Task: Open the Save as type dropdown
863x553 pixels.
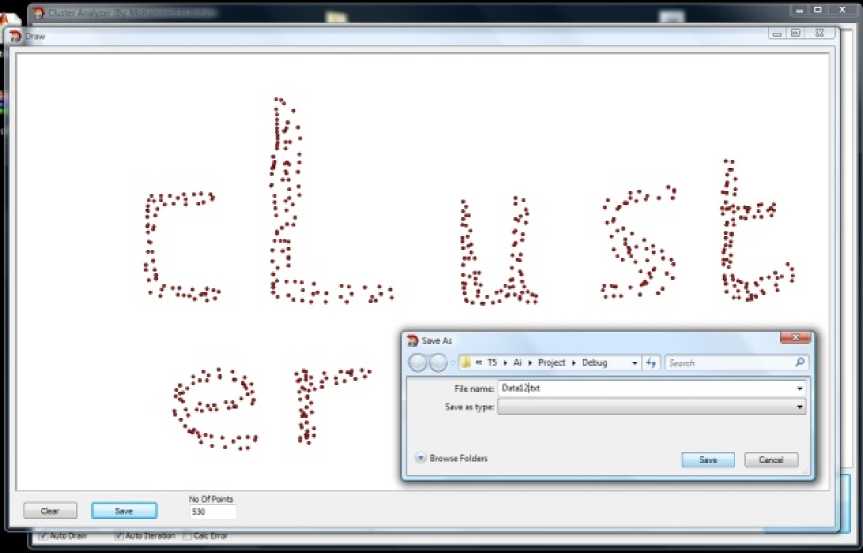Action: (652, 407)
